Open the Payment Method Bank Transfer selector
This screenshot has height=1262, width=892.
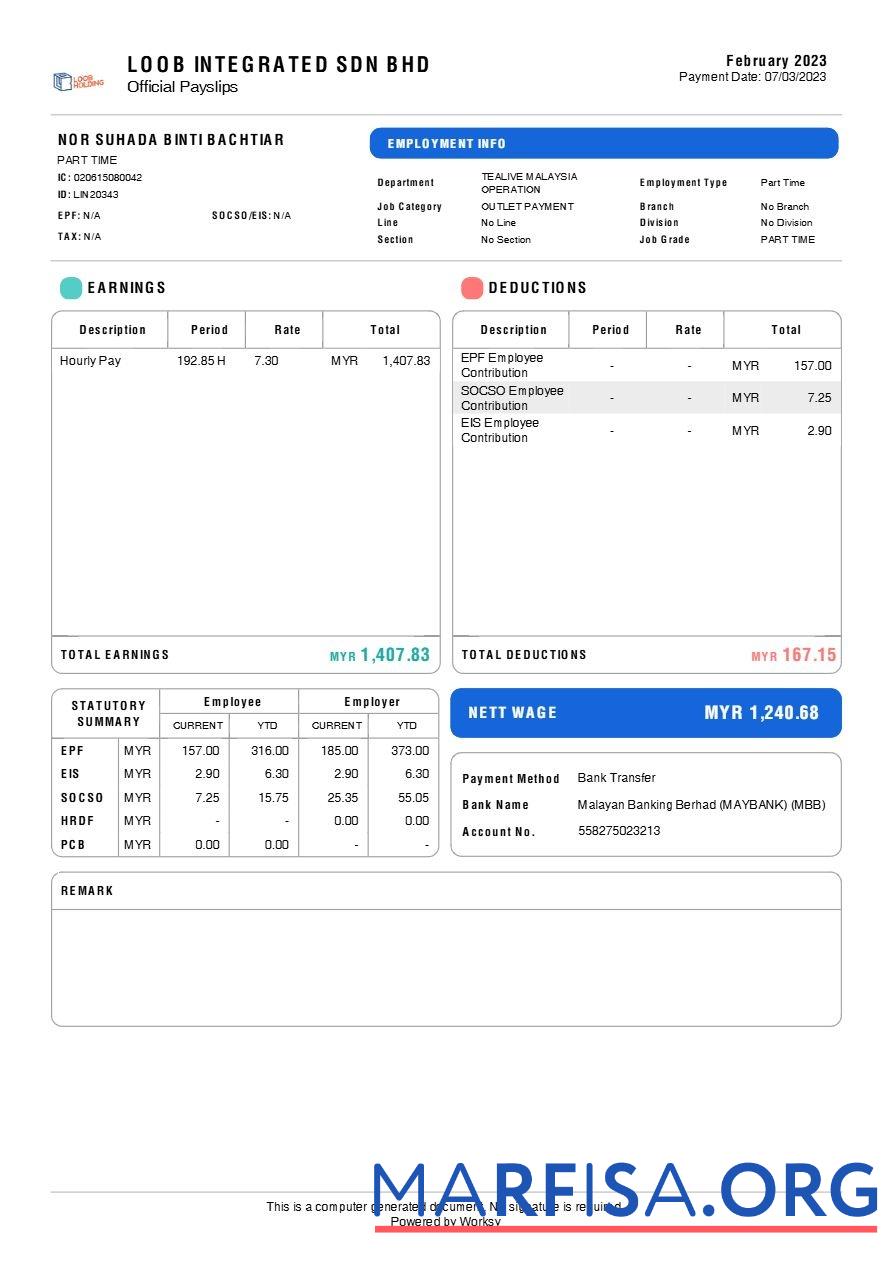[x=614, y=778]
